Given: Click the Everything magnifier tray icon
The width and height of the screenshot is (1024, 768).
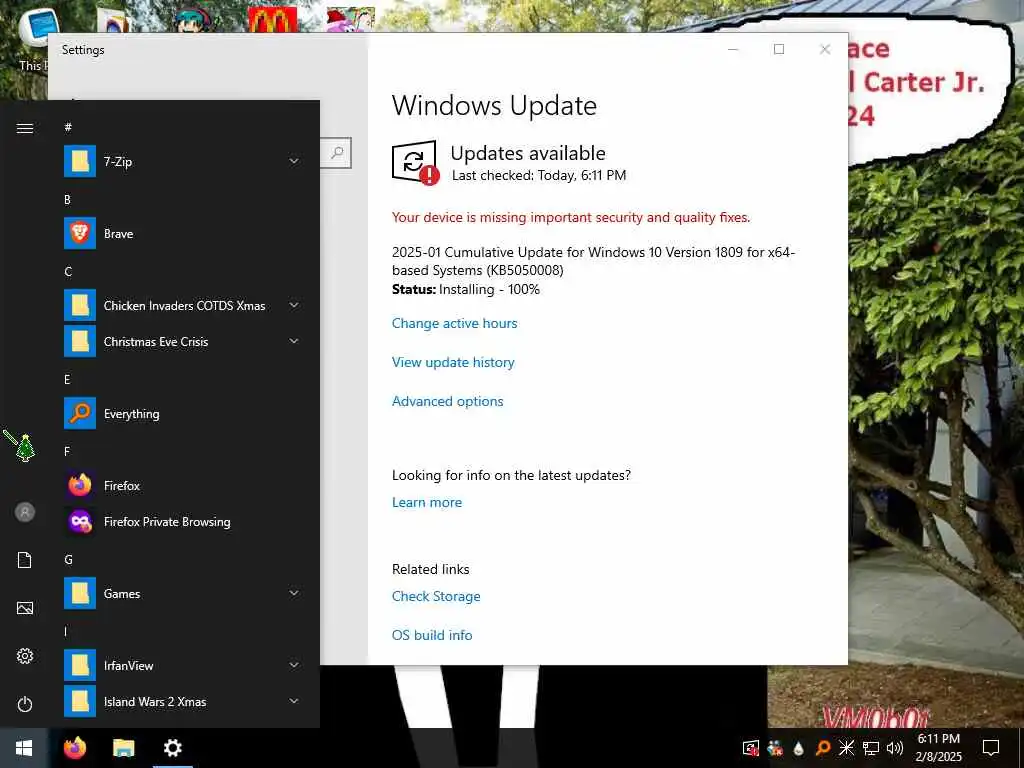Looking at the screenshot, I should pos(823,748).
